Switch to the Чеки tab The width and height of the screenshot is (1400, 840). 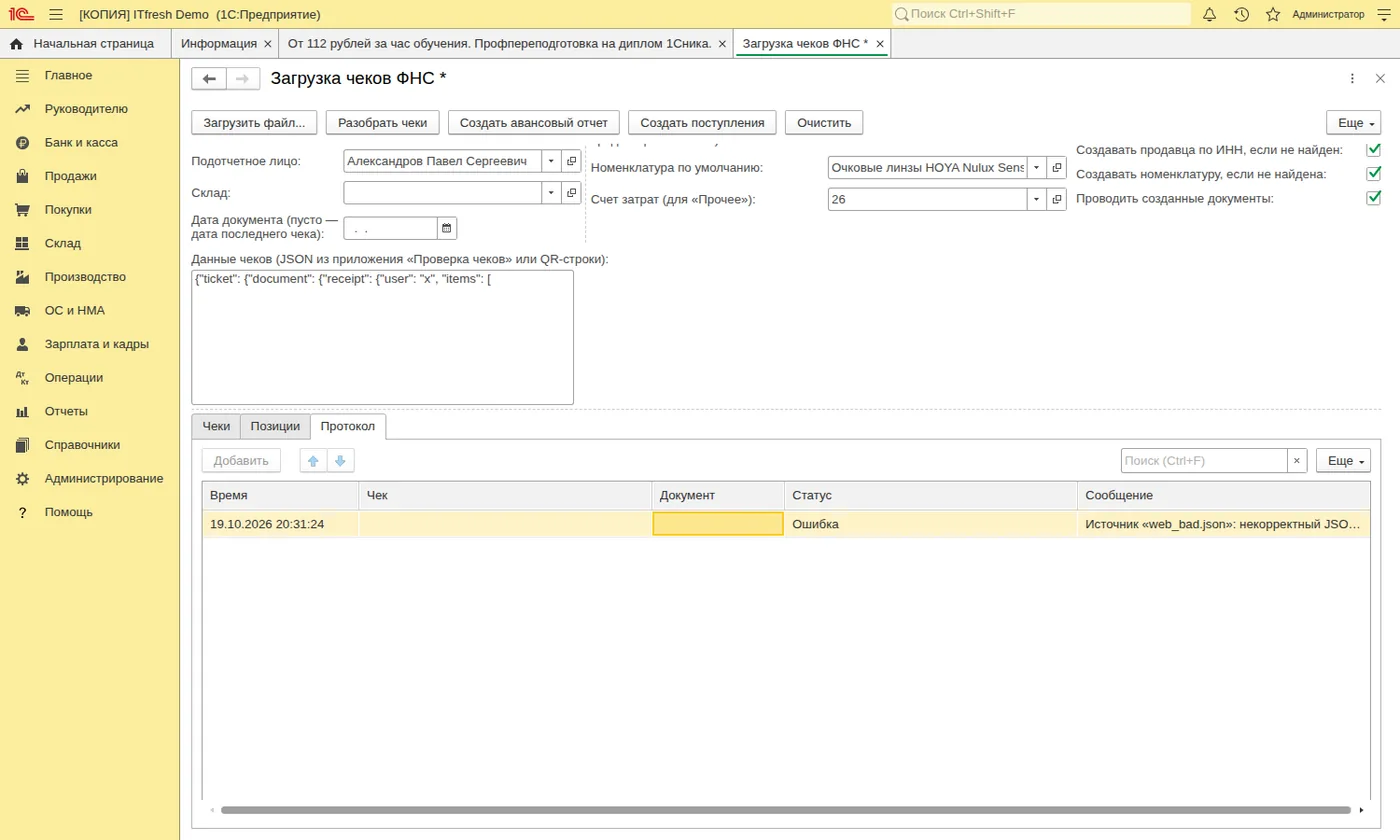pos(216,426)
